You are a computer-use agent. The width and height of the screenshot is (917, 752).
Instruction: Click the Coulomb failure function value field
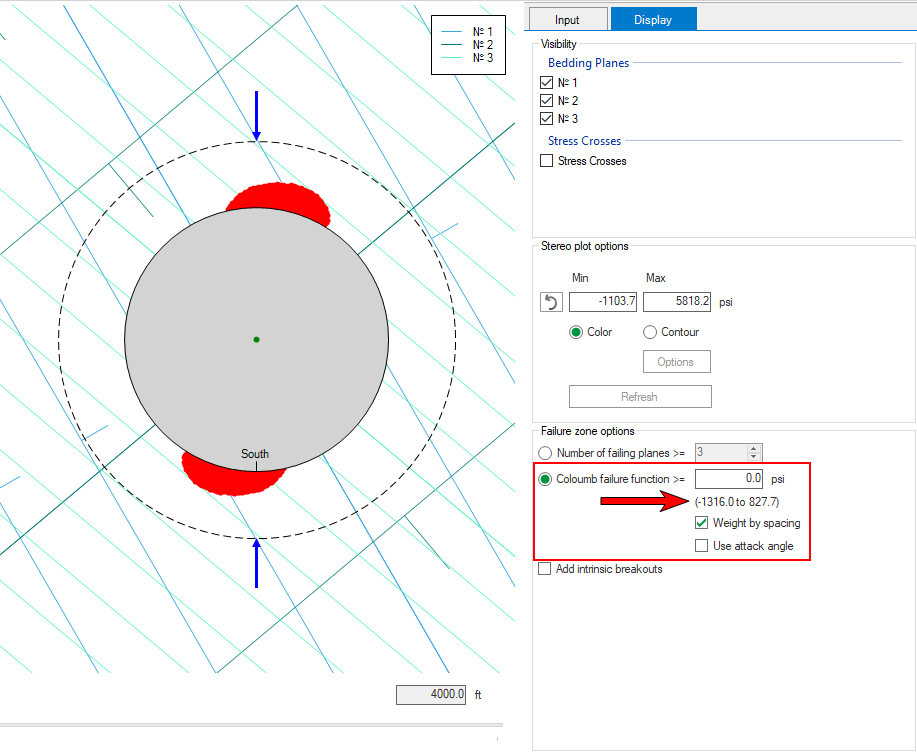pos(729,479)
